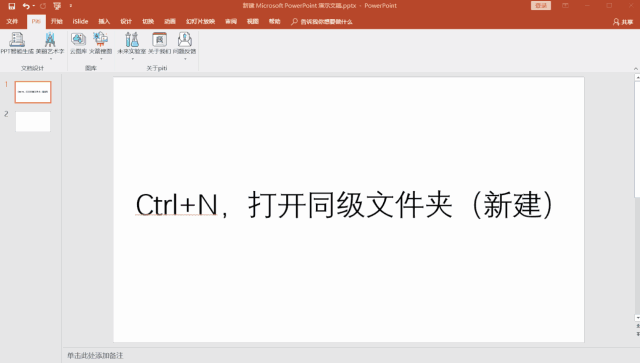640x363 pixels.
Task: Click the 共享 Share button
Action: point(623,22)
